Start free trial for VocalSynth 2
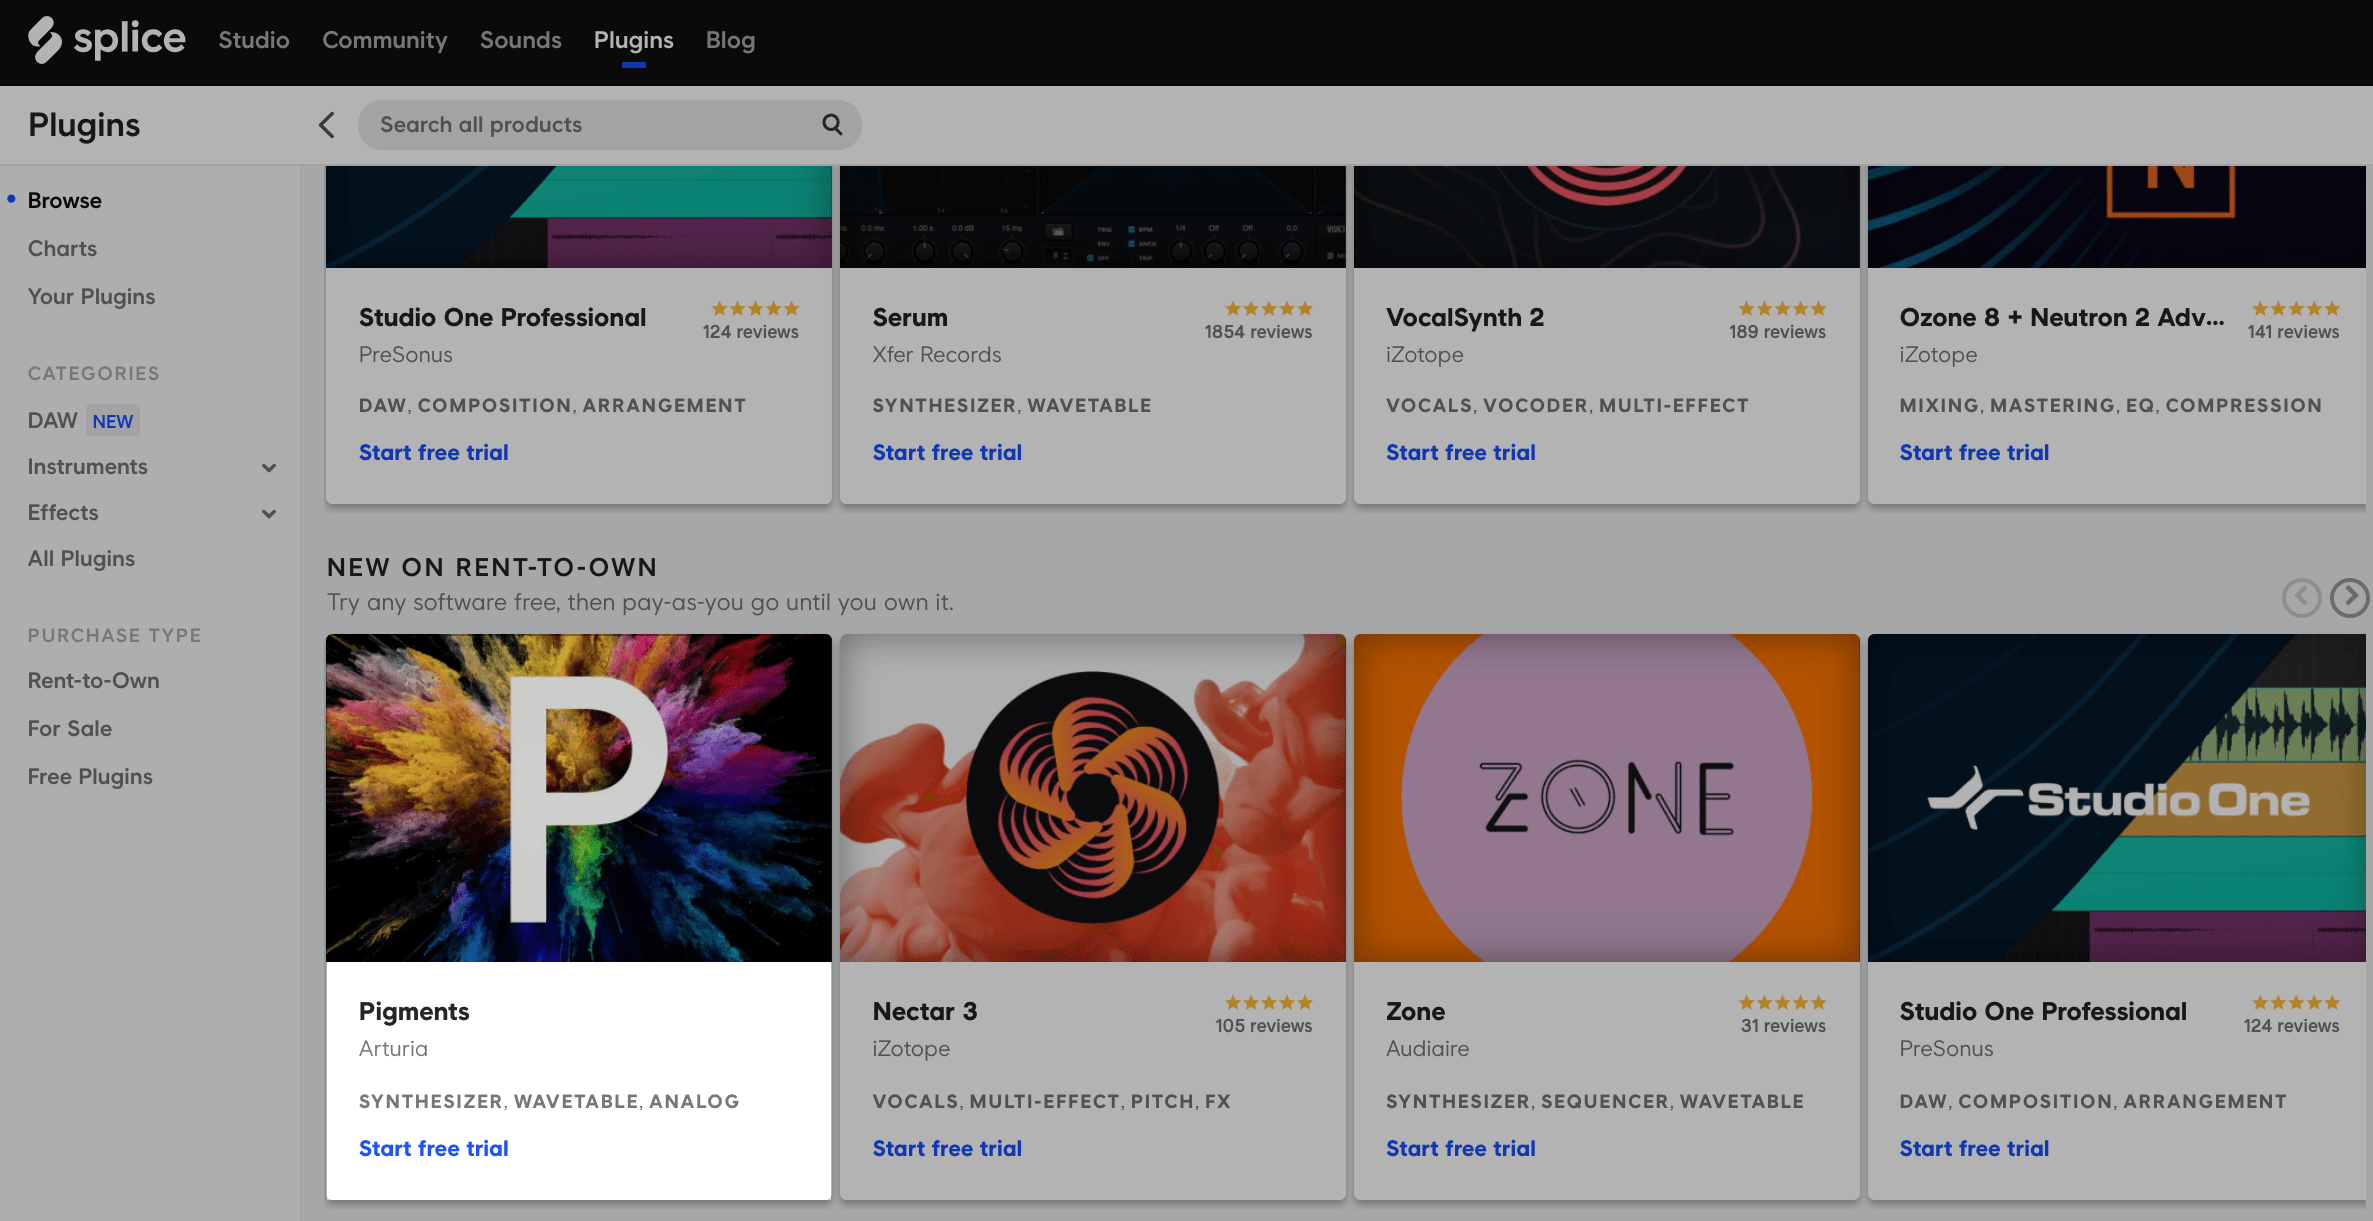The height and width of the screenshot is (1221, 2373). click(x=1461, y=452)
